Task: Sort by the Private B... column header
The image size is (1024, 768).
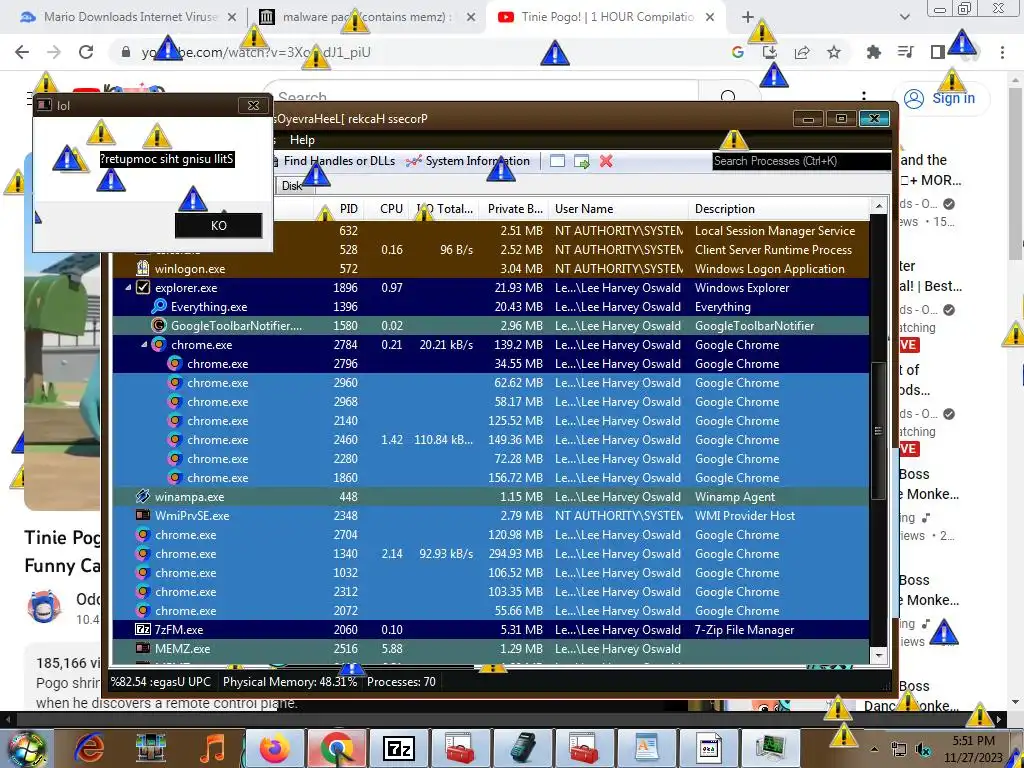Action: pos(514,209)
